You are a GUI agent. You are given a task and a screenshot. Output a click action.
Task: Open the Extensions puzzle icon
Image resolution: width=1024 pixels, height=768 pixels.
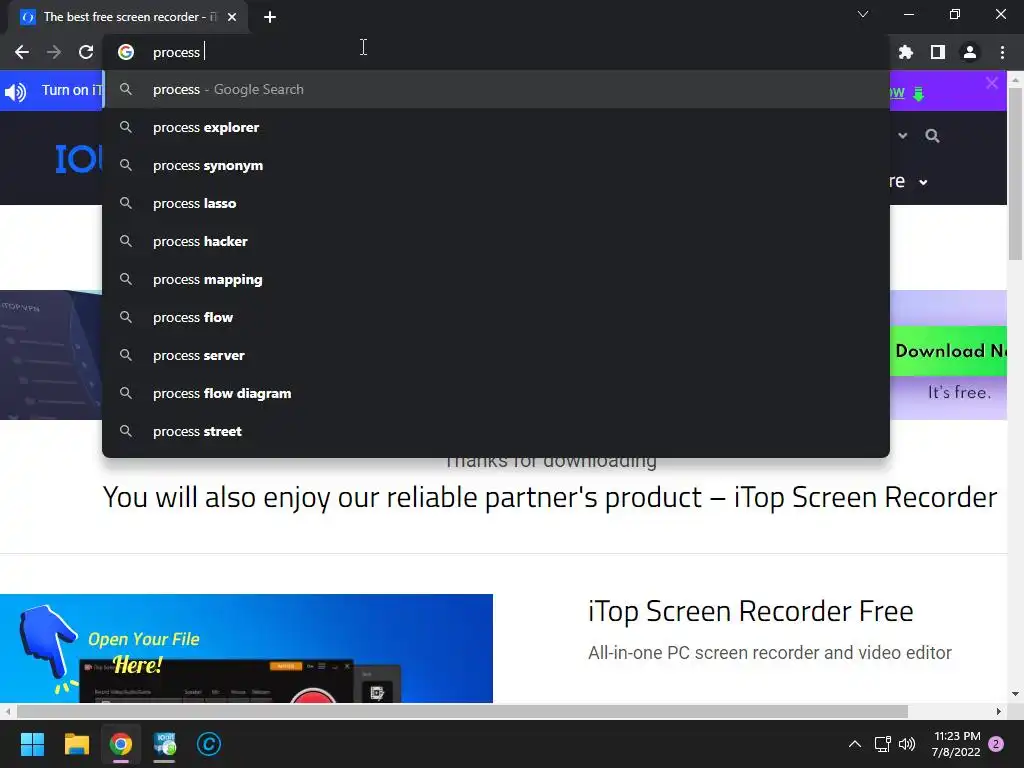coord(906,52)
